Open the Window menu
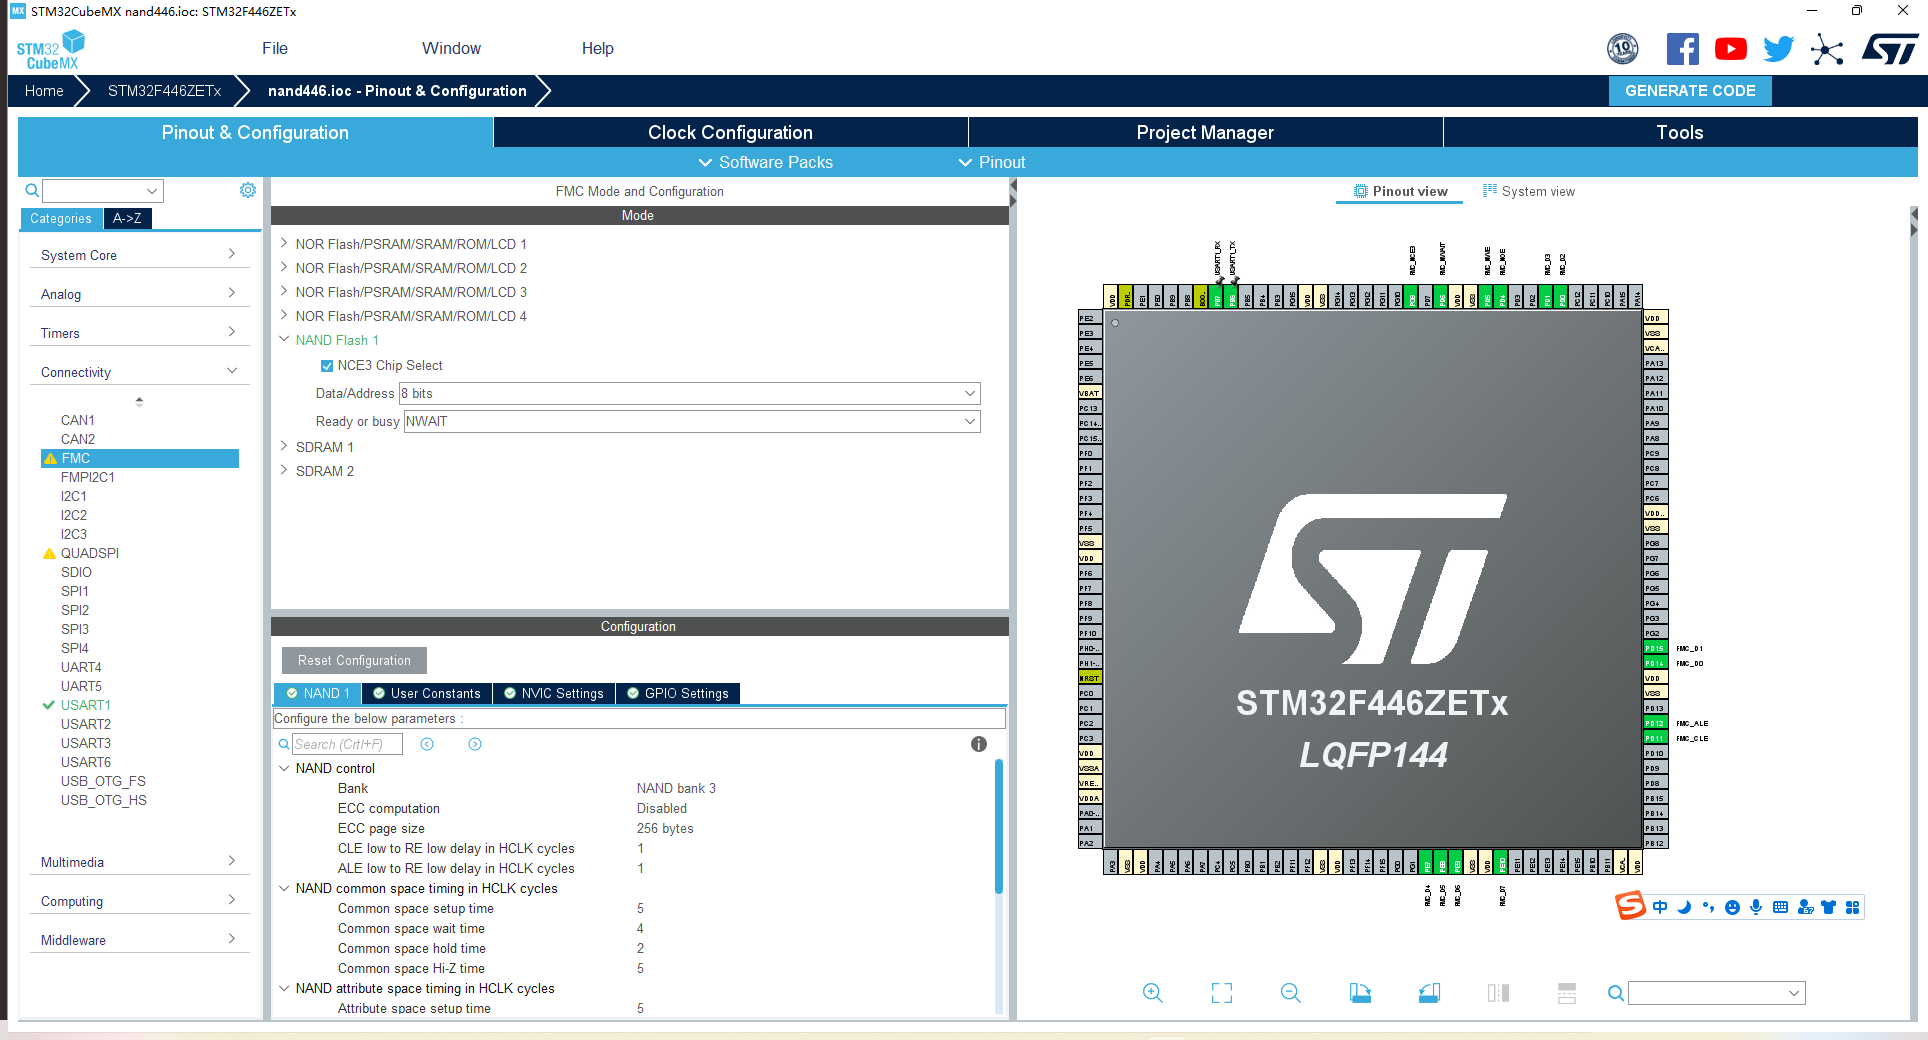1928x1040 pixels. [x=451, y=48]
